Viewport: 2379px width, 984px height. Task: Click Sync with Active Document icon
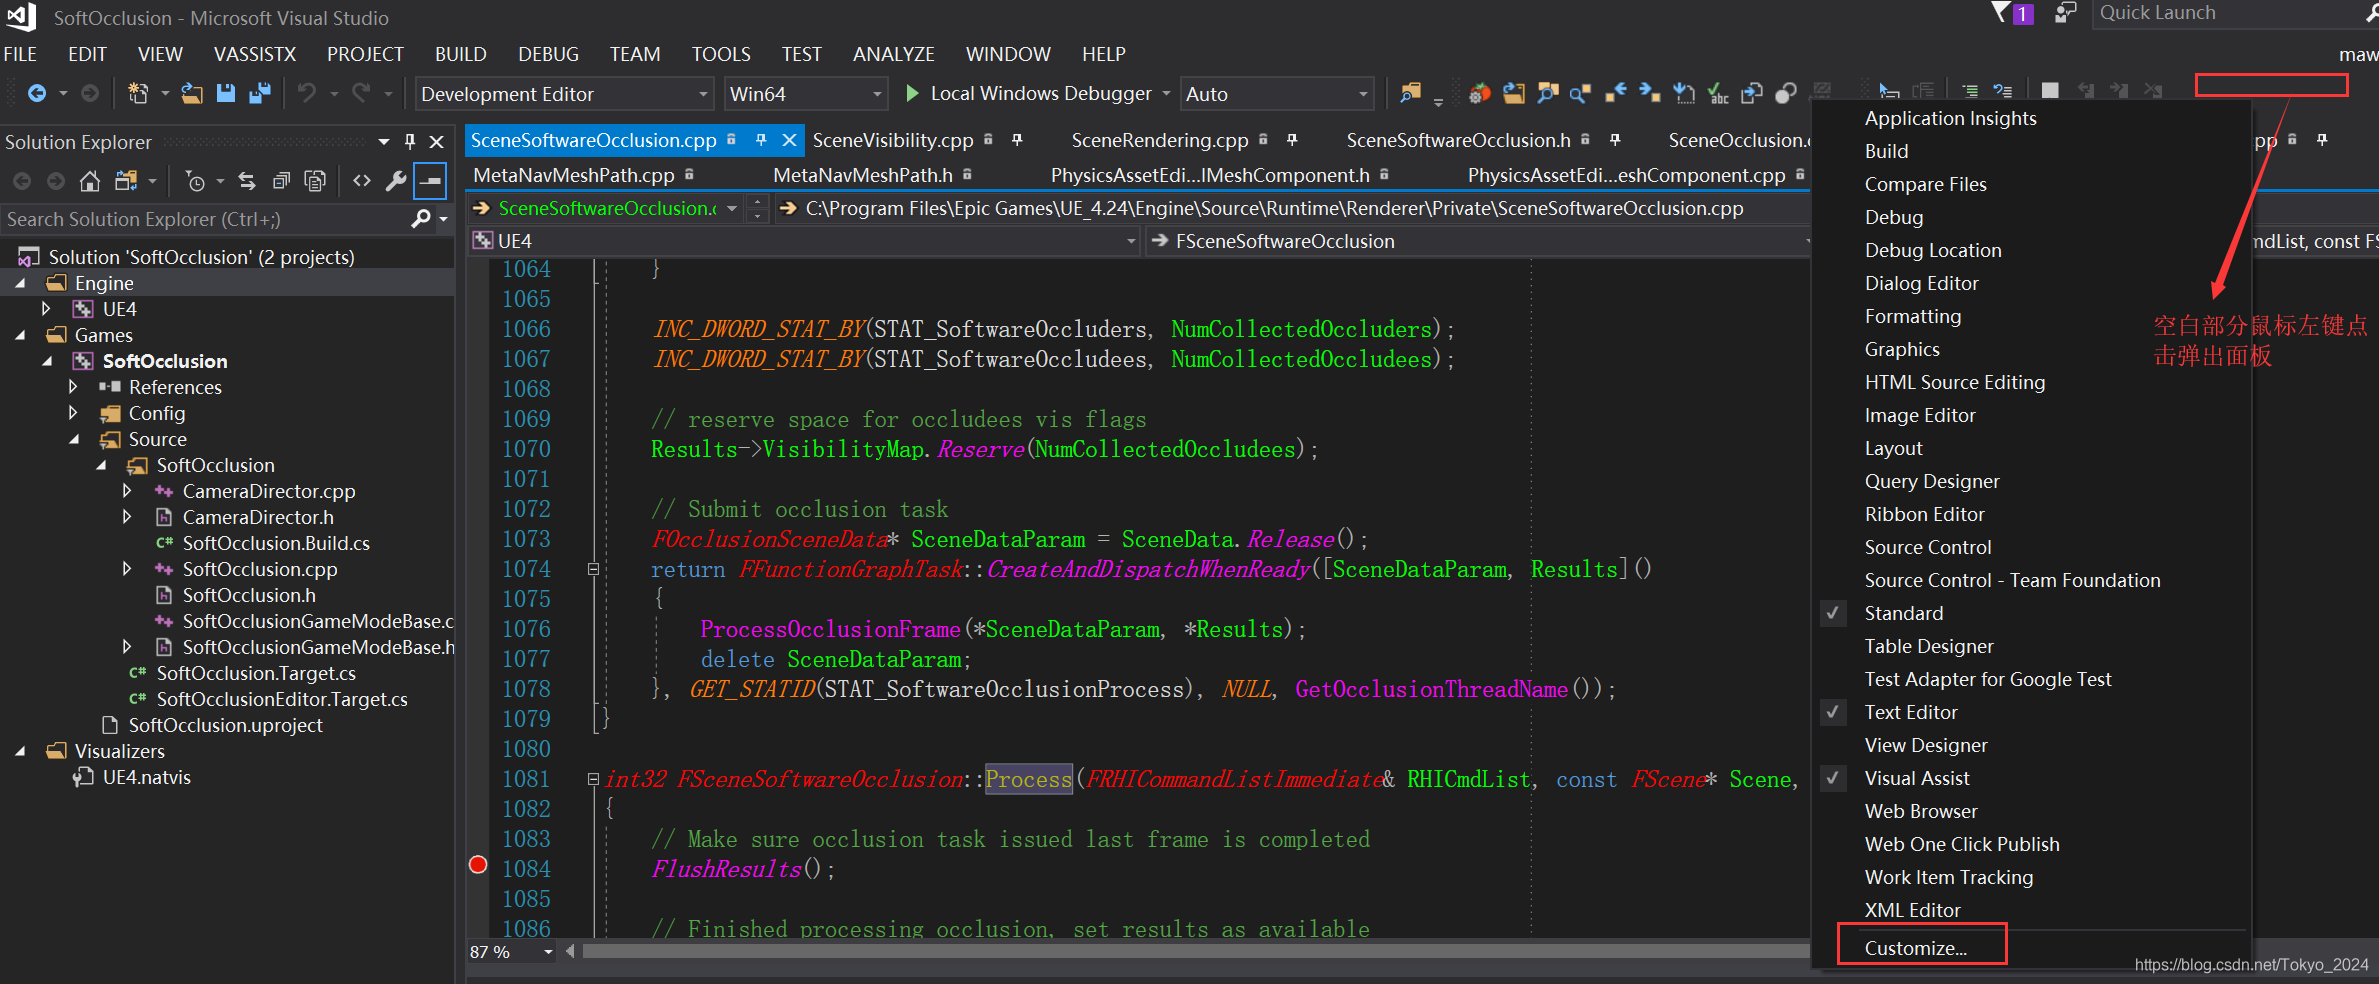[x=247, y=181]
